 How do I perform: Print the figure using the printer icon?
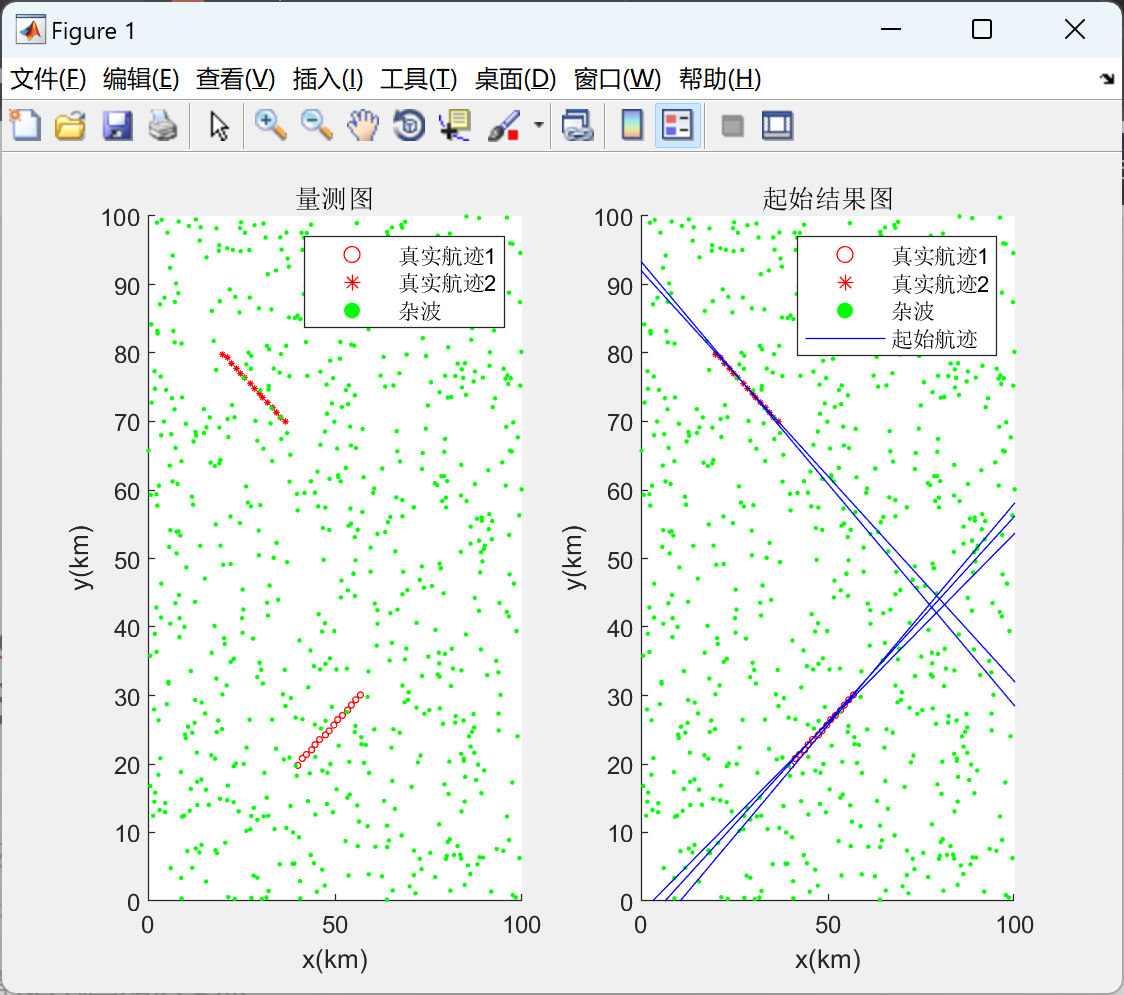[163, 125]
